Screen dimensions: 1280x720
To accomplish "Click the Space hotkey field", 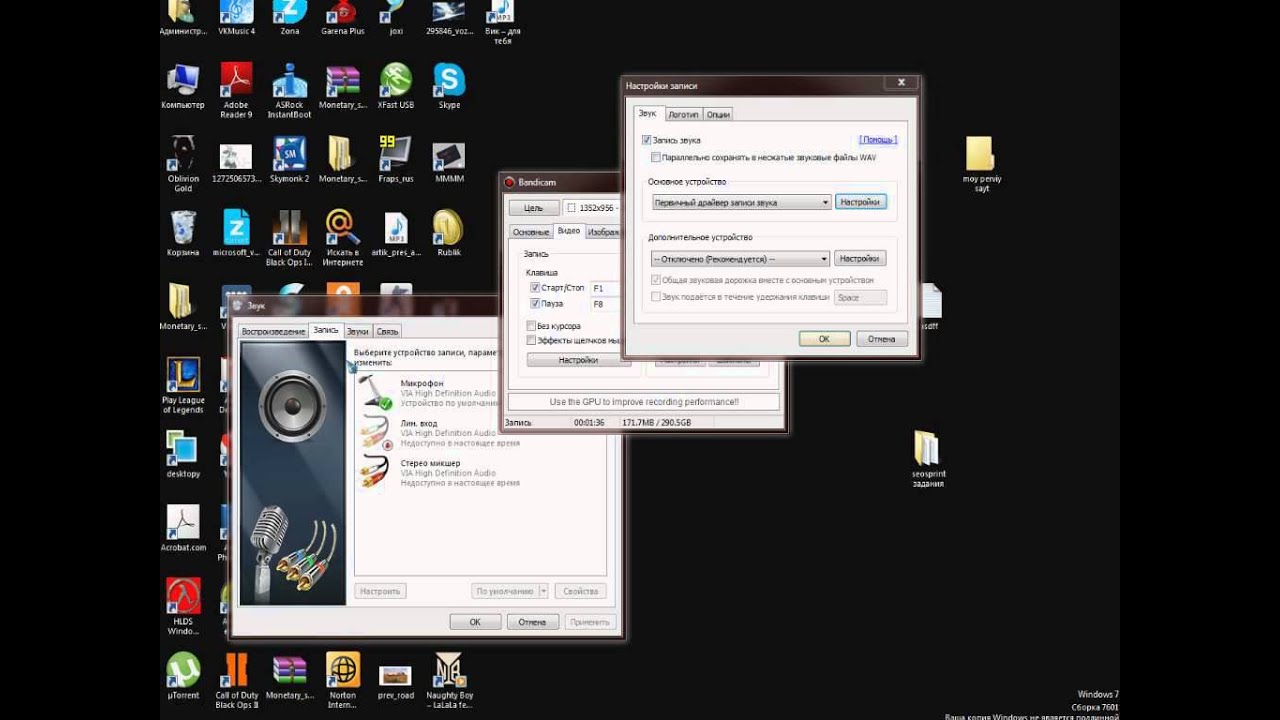I will coord(860,297).
